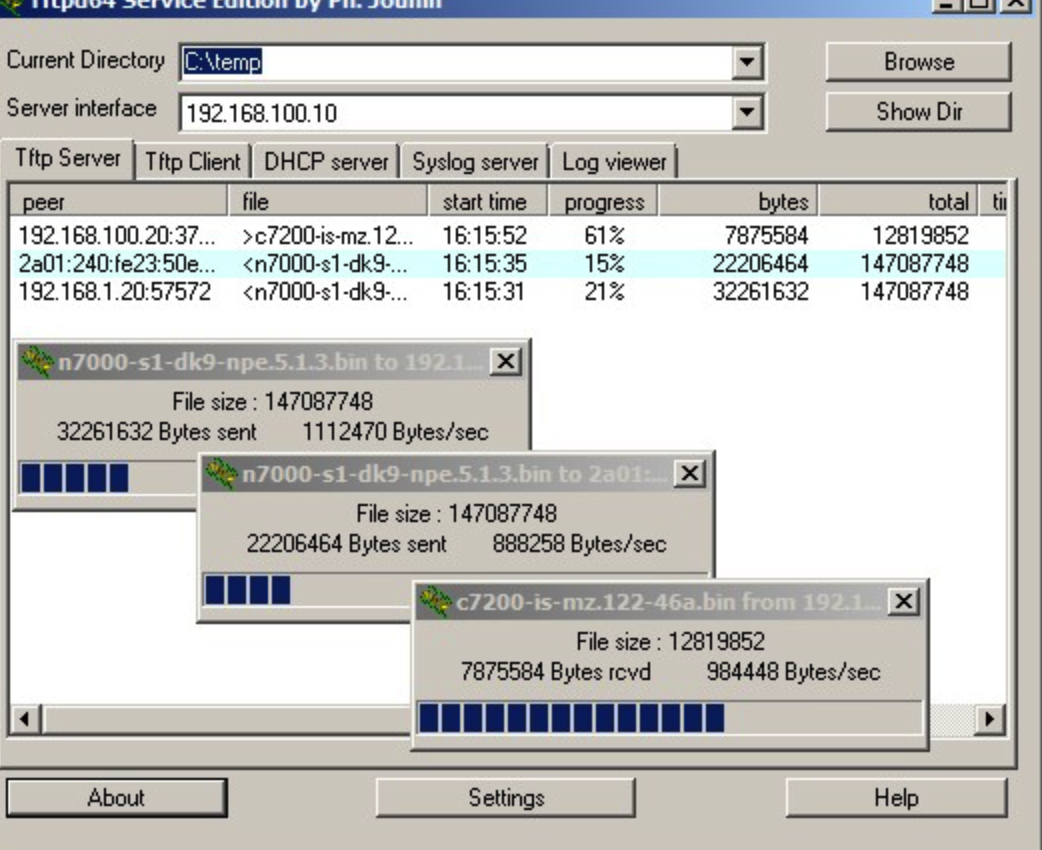The image size is (1042, 850).
Task: Click the Tftpd icon in n7000 to 2a01 popup
Action: 221,474
